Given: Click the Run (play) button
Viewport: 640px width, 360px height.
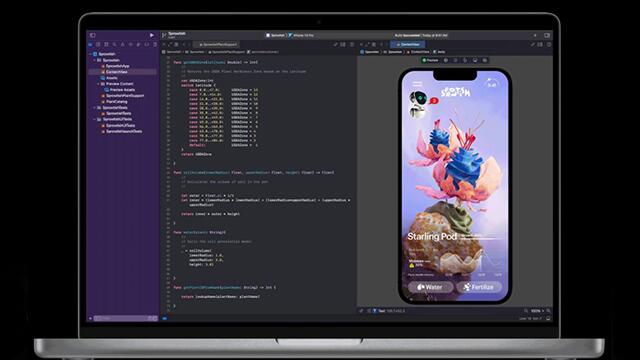Looking at the screenshot, I should (152, 36).
